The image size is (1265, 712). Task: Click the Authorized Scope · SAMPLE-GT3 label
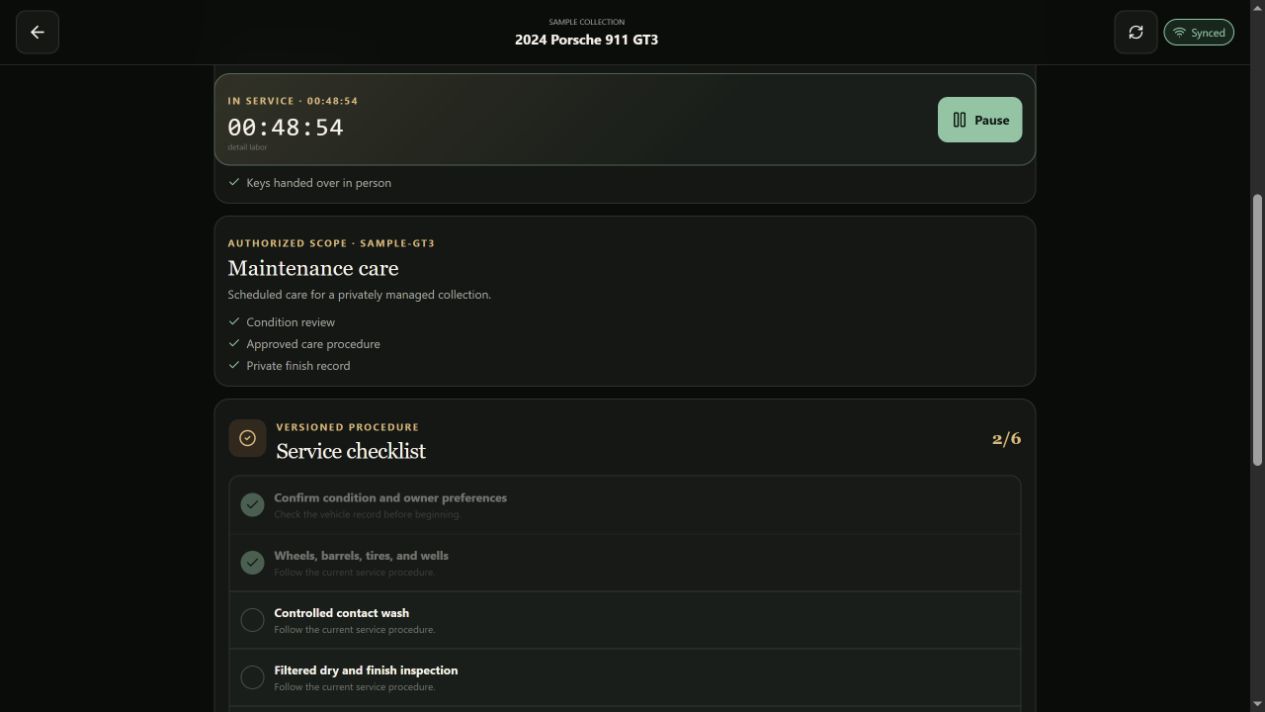coord(331,243)
